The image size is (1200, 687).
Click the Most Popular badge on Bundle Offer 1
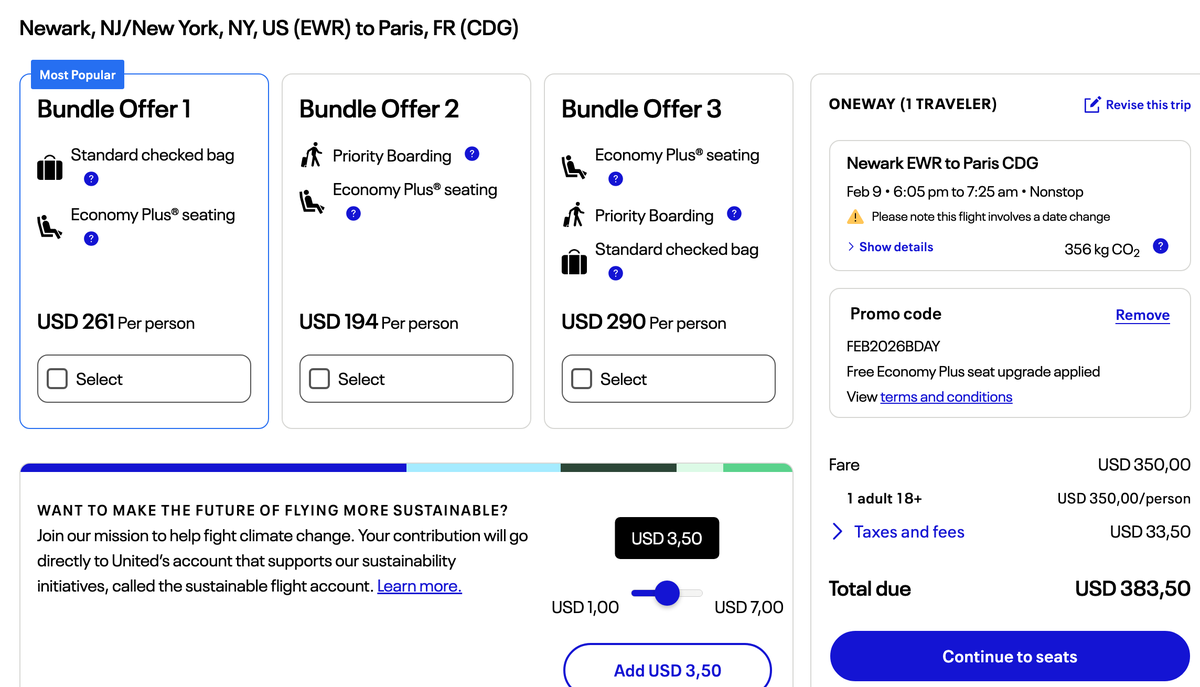[x=77, y=74]
